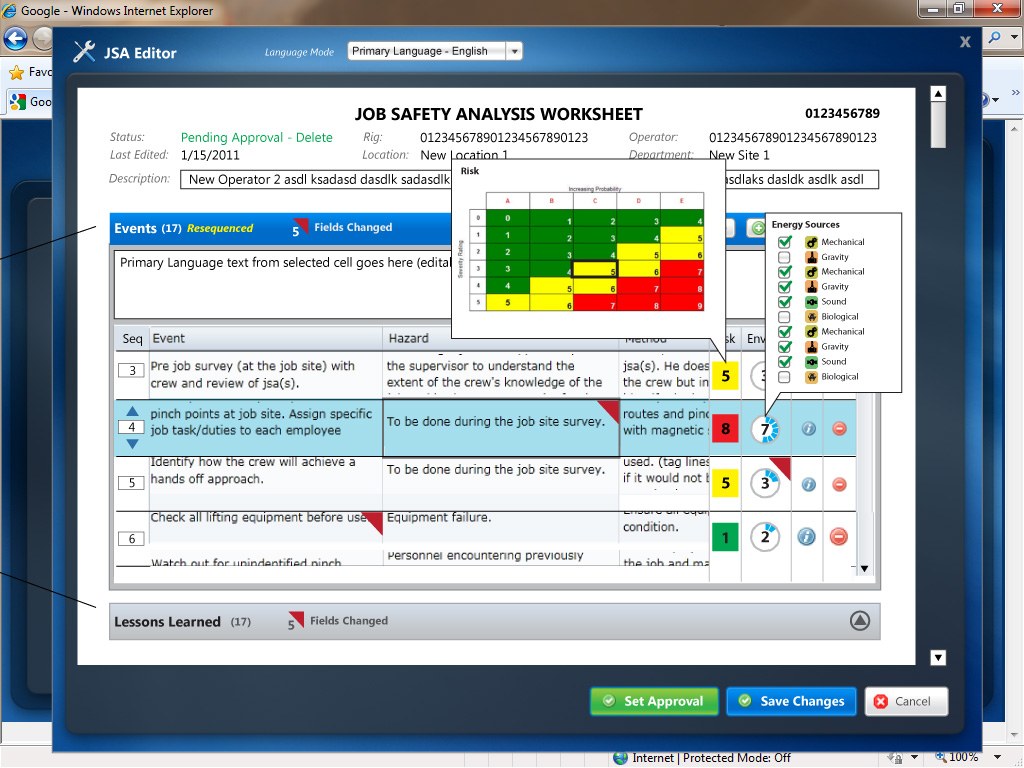
Task: Click yellow risk badge for event 5 row
Action: coord(725,483)
